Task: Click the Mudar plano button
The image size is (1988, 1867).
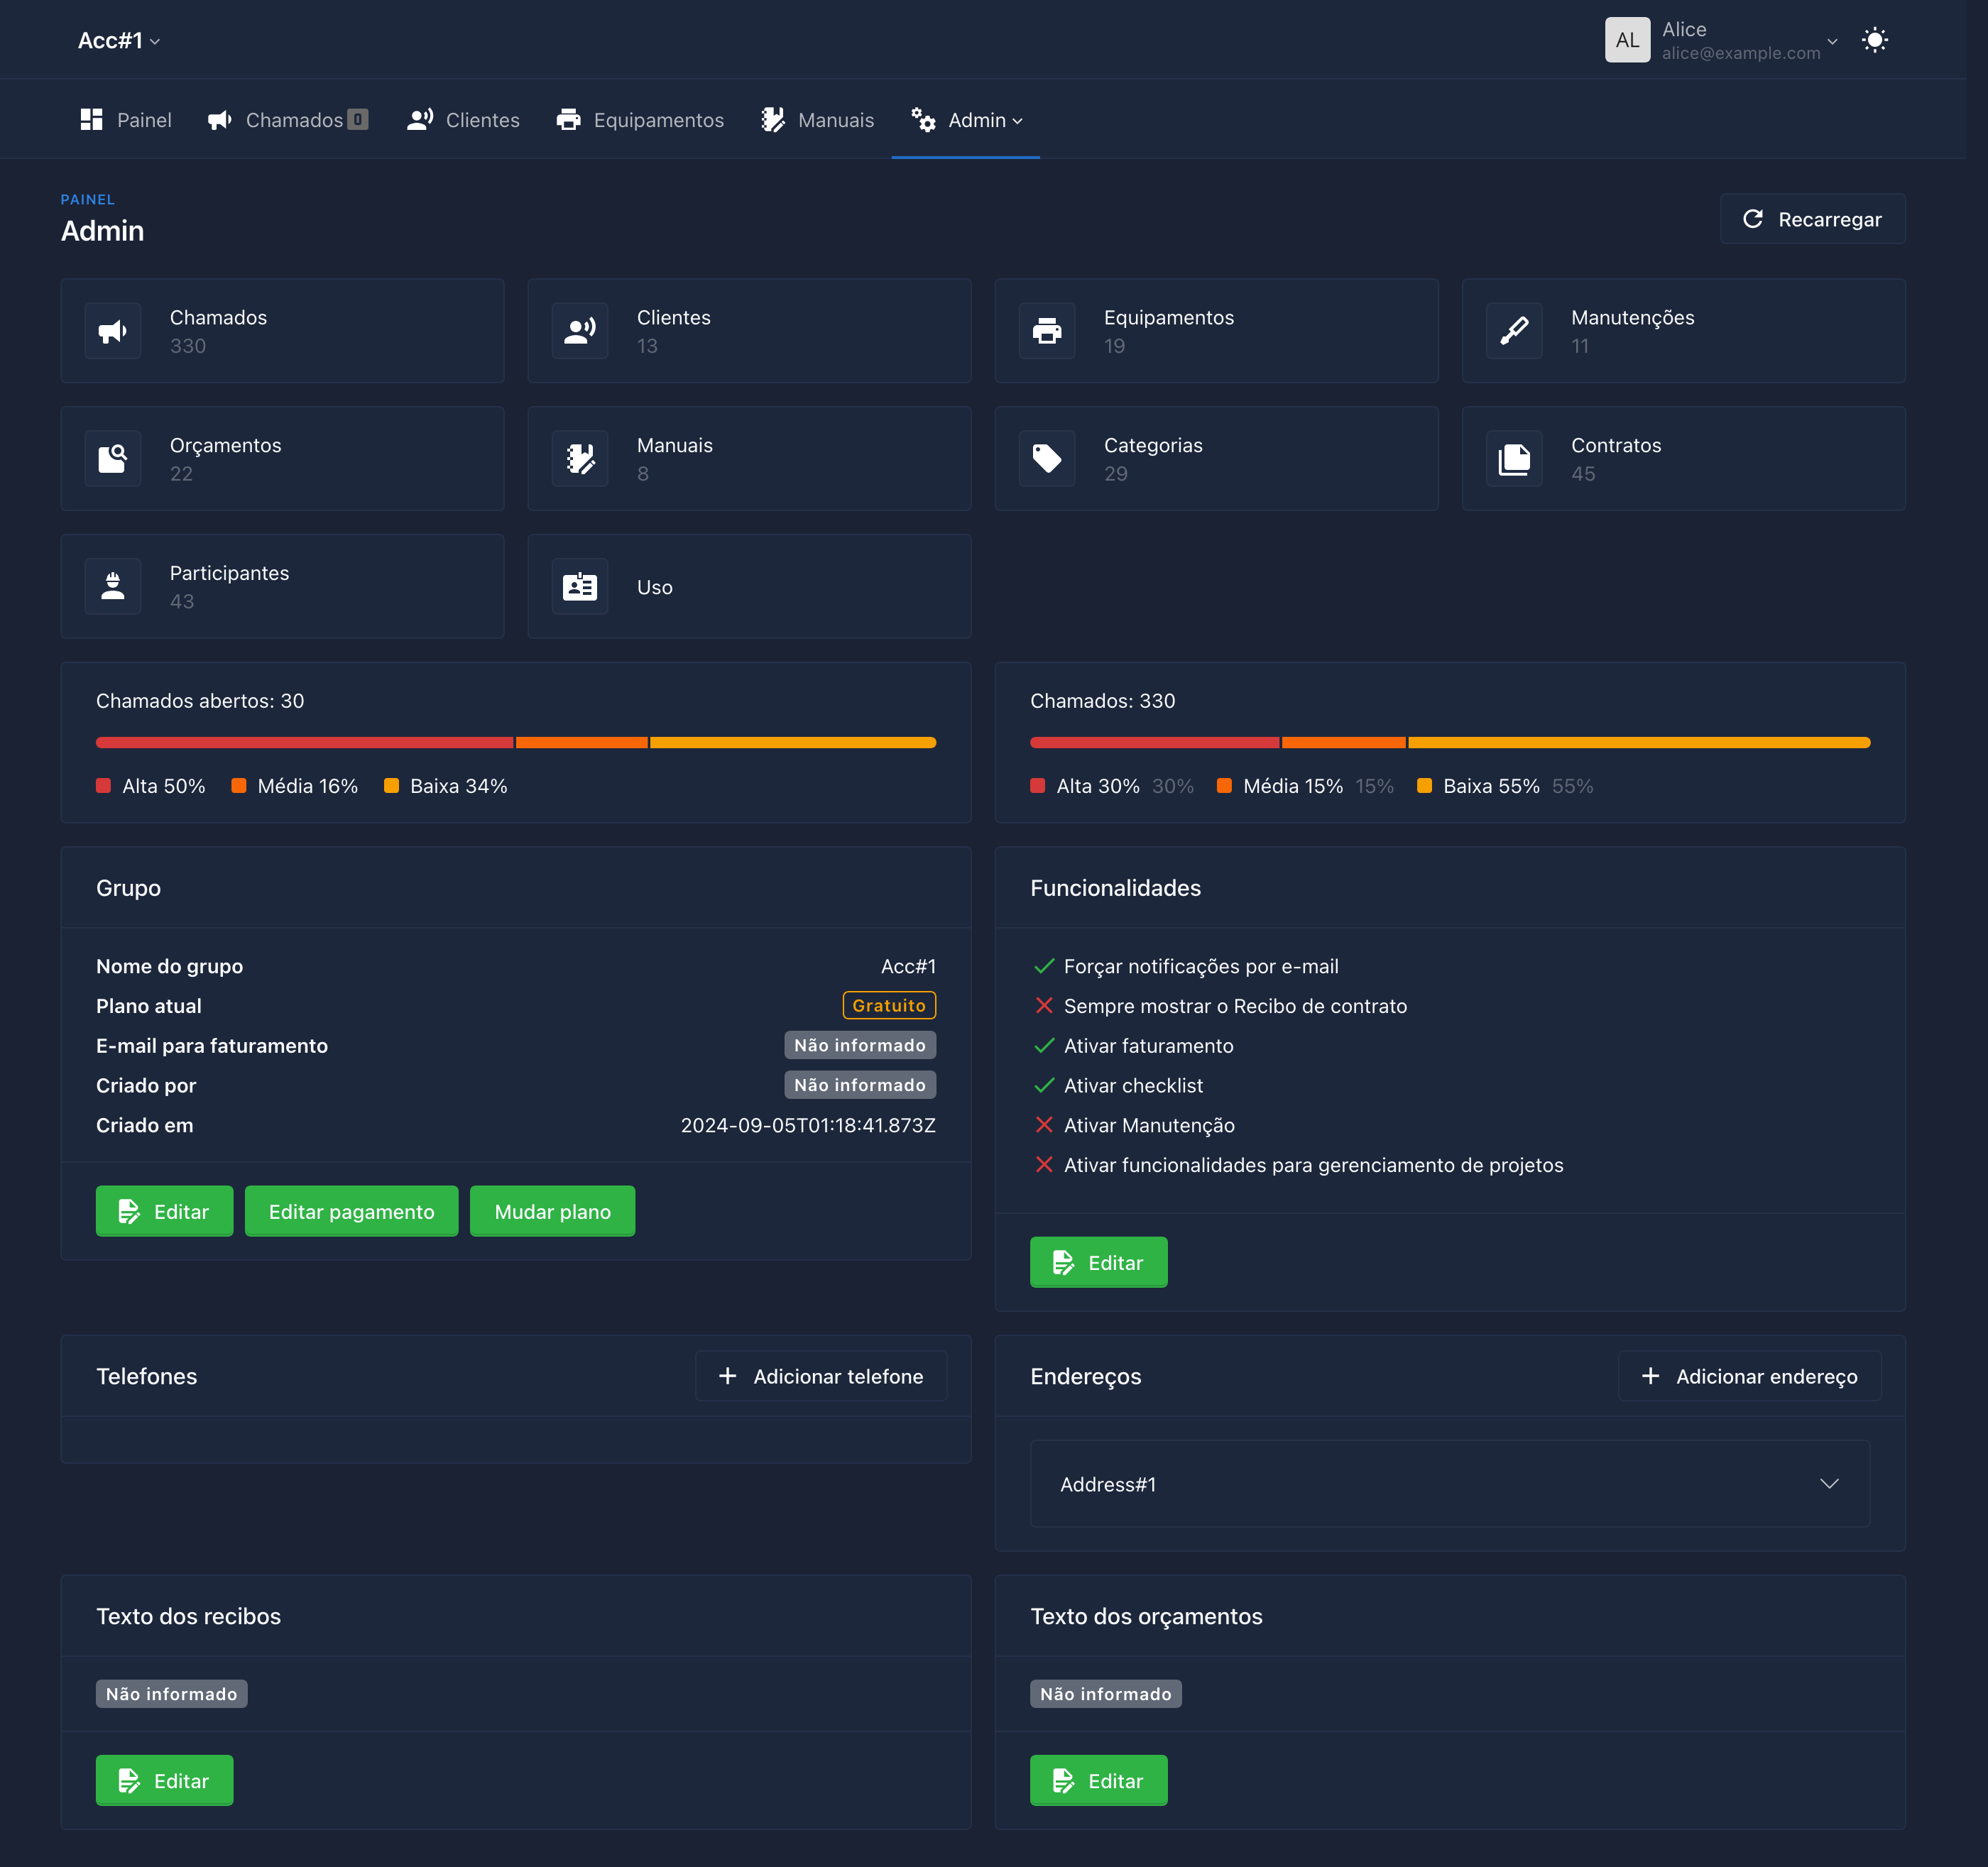Action: pyautogui.click(x=552, y=1211)
